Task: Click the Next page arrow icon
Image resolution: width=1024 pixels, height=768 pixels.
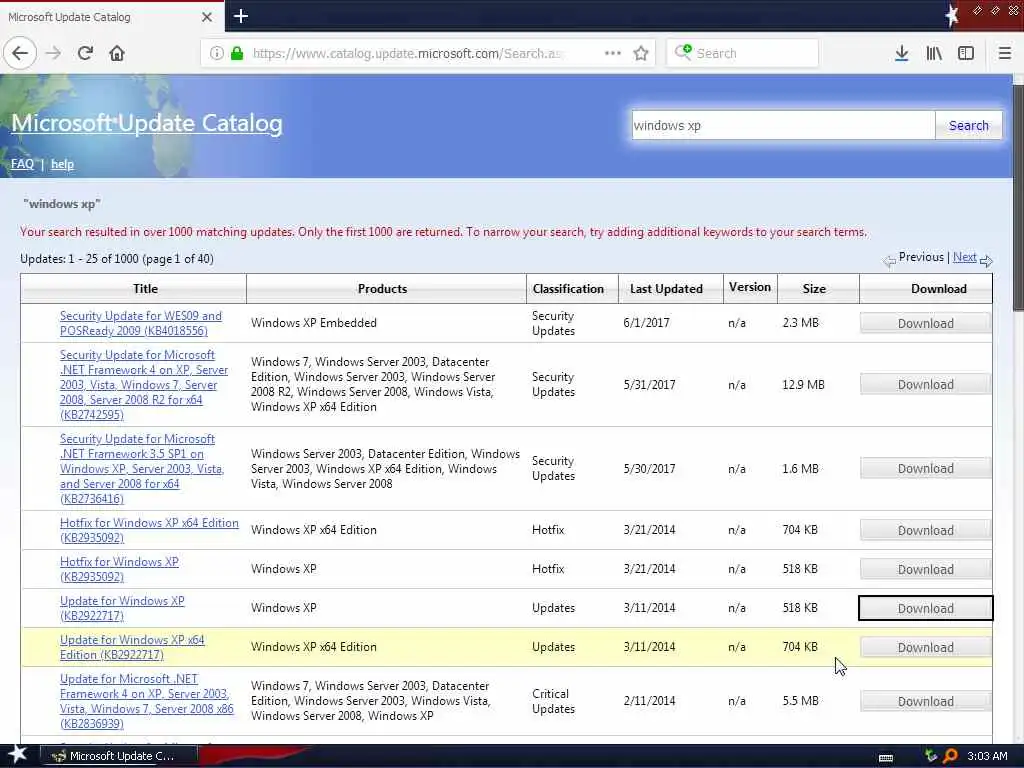Action: [x=986, y=261]
